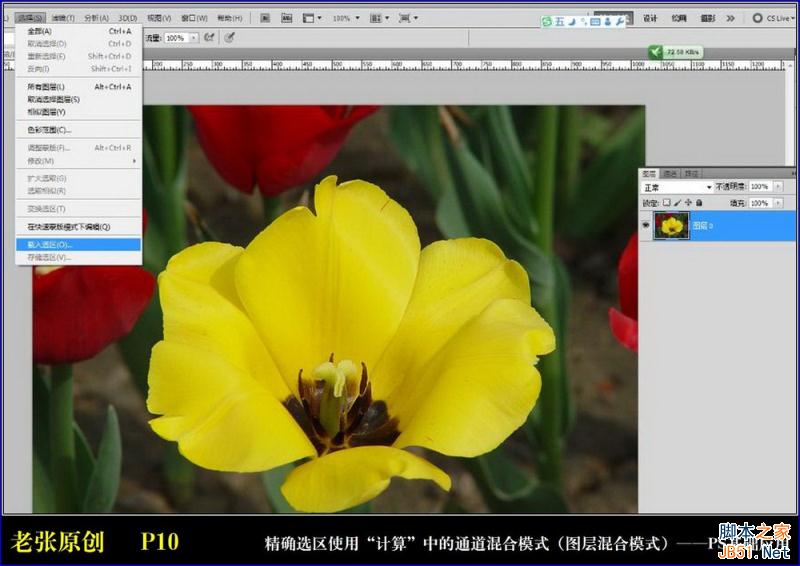This screenshot has height=566, width=800.
Task: Open the 窗口(W) menu
Action: point(194,18)
